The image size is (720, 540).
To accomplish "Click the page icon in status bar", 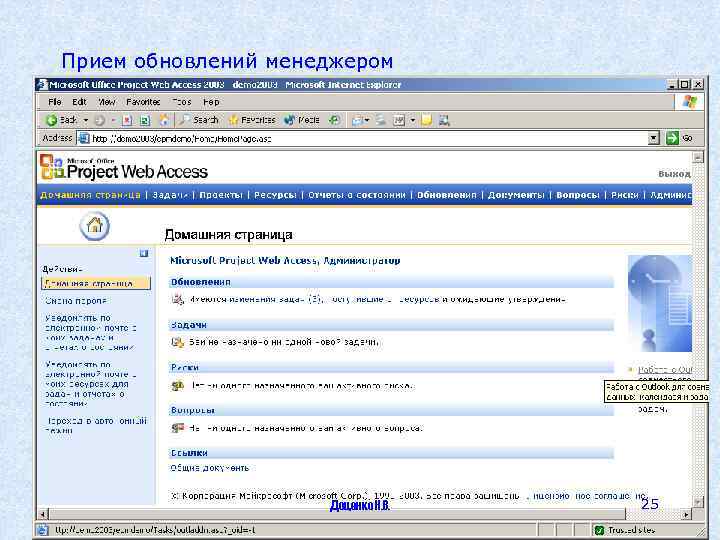I will coord(43,530).
